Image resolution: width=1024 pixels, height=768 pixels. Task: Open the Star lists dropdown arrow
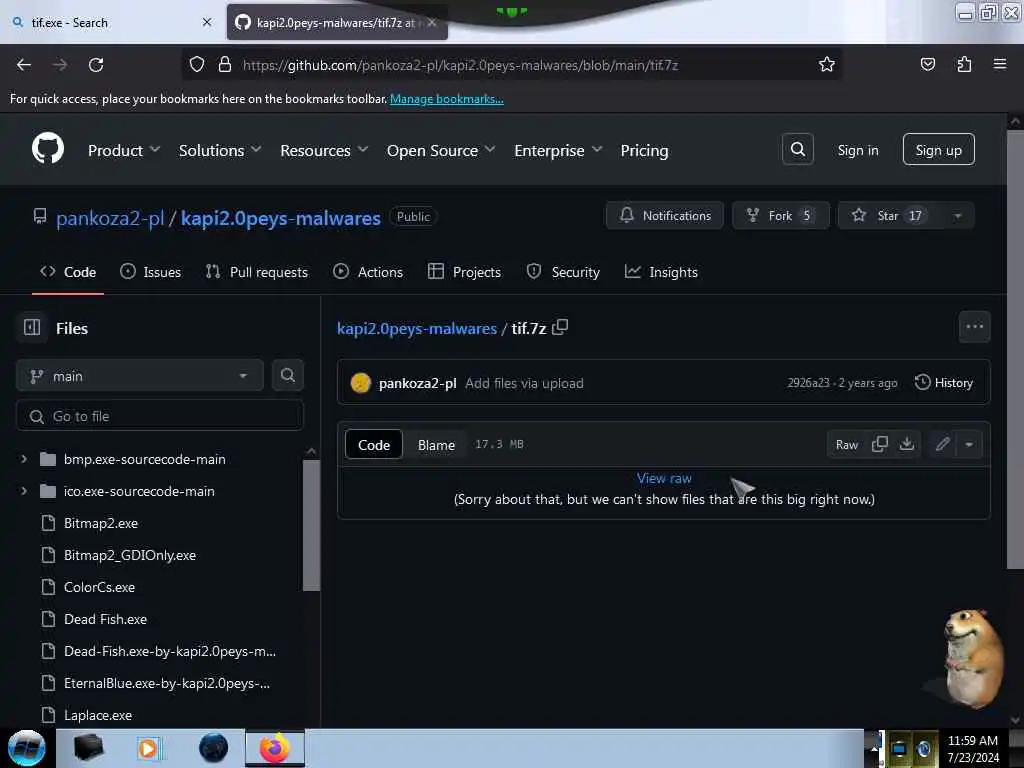point(957,216)
